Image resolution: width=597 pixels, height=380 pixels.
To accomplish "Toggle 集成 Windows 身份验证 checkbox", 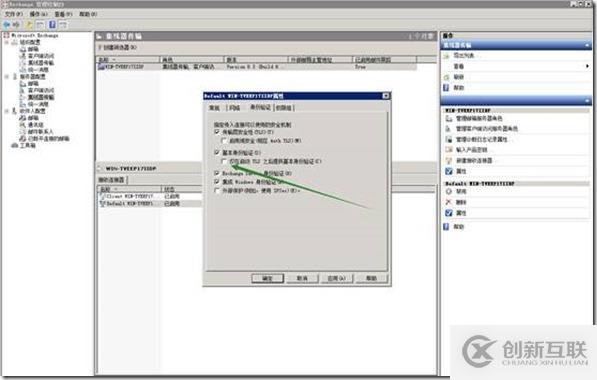I will (217, 182).
